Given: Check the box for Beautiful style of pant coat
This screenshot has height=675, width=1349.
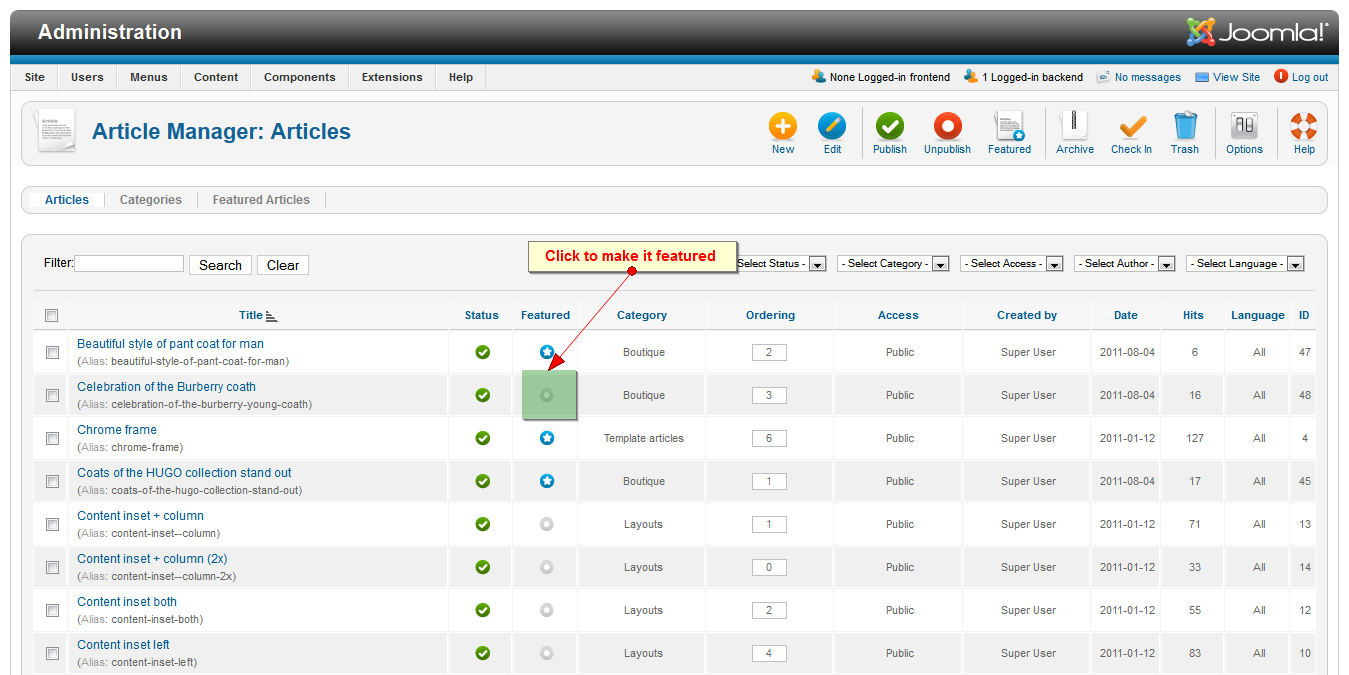Looking at the screenshot, I should (52, 352).
